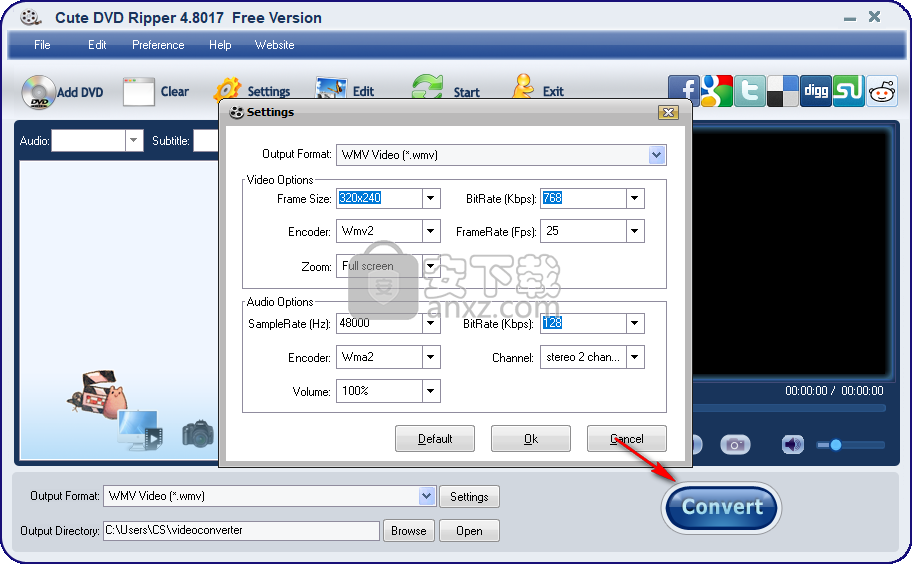Viewport: 912px width, 564px height.
Task: Click the Add DVD disc icon
Action: (38, 92)
